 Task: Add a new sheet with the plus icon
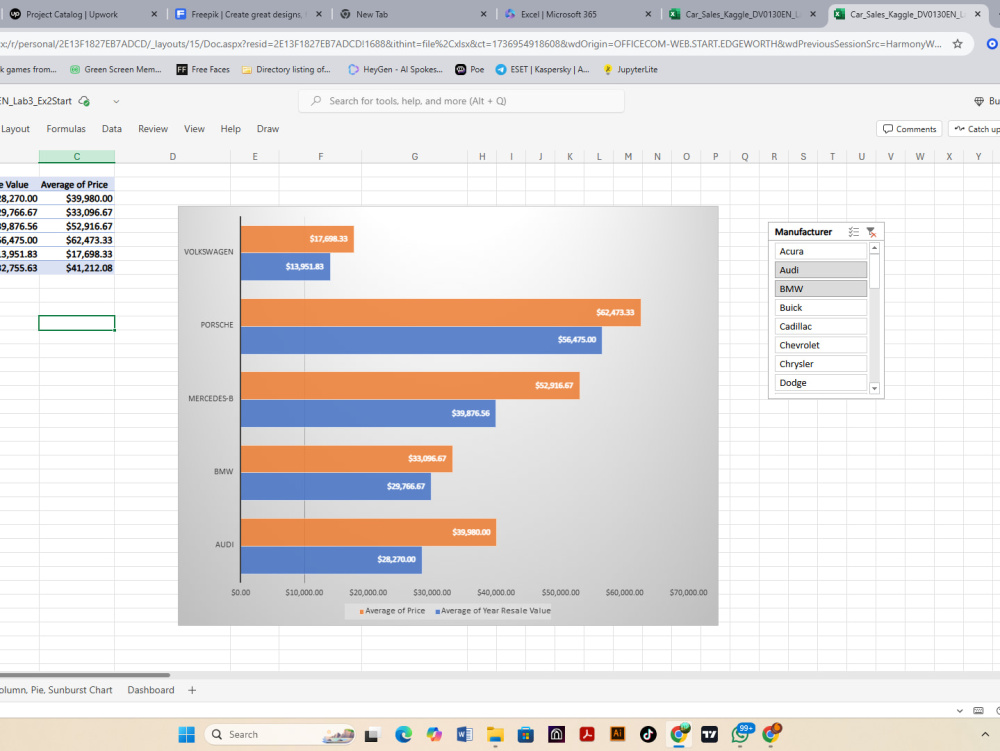[x=192, y=690]
